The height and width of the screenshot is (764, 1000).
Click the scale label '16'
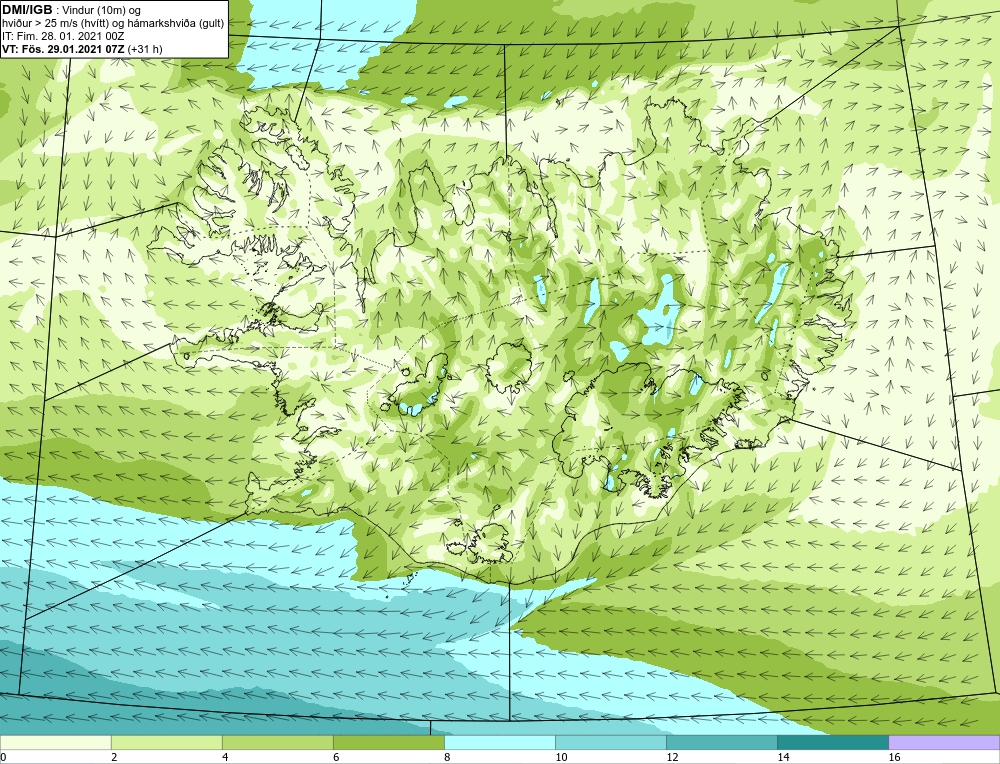[x=894, y=757]
